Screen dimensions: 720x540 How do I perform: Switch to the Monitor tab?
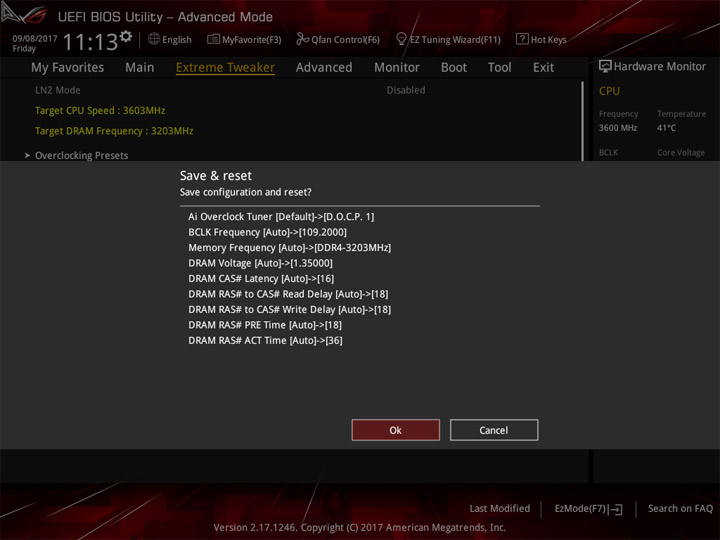tap(397, 68)
